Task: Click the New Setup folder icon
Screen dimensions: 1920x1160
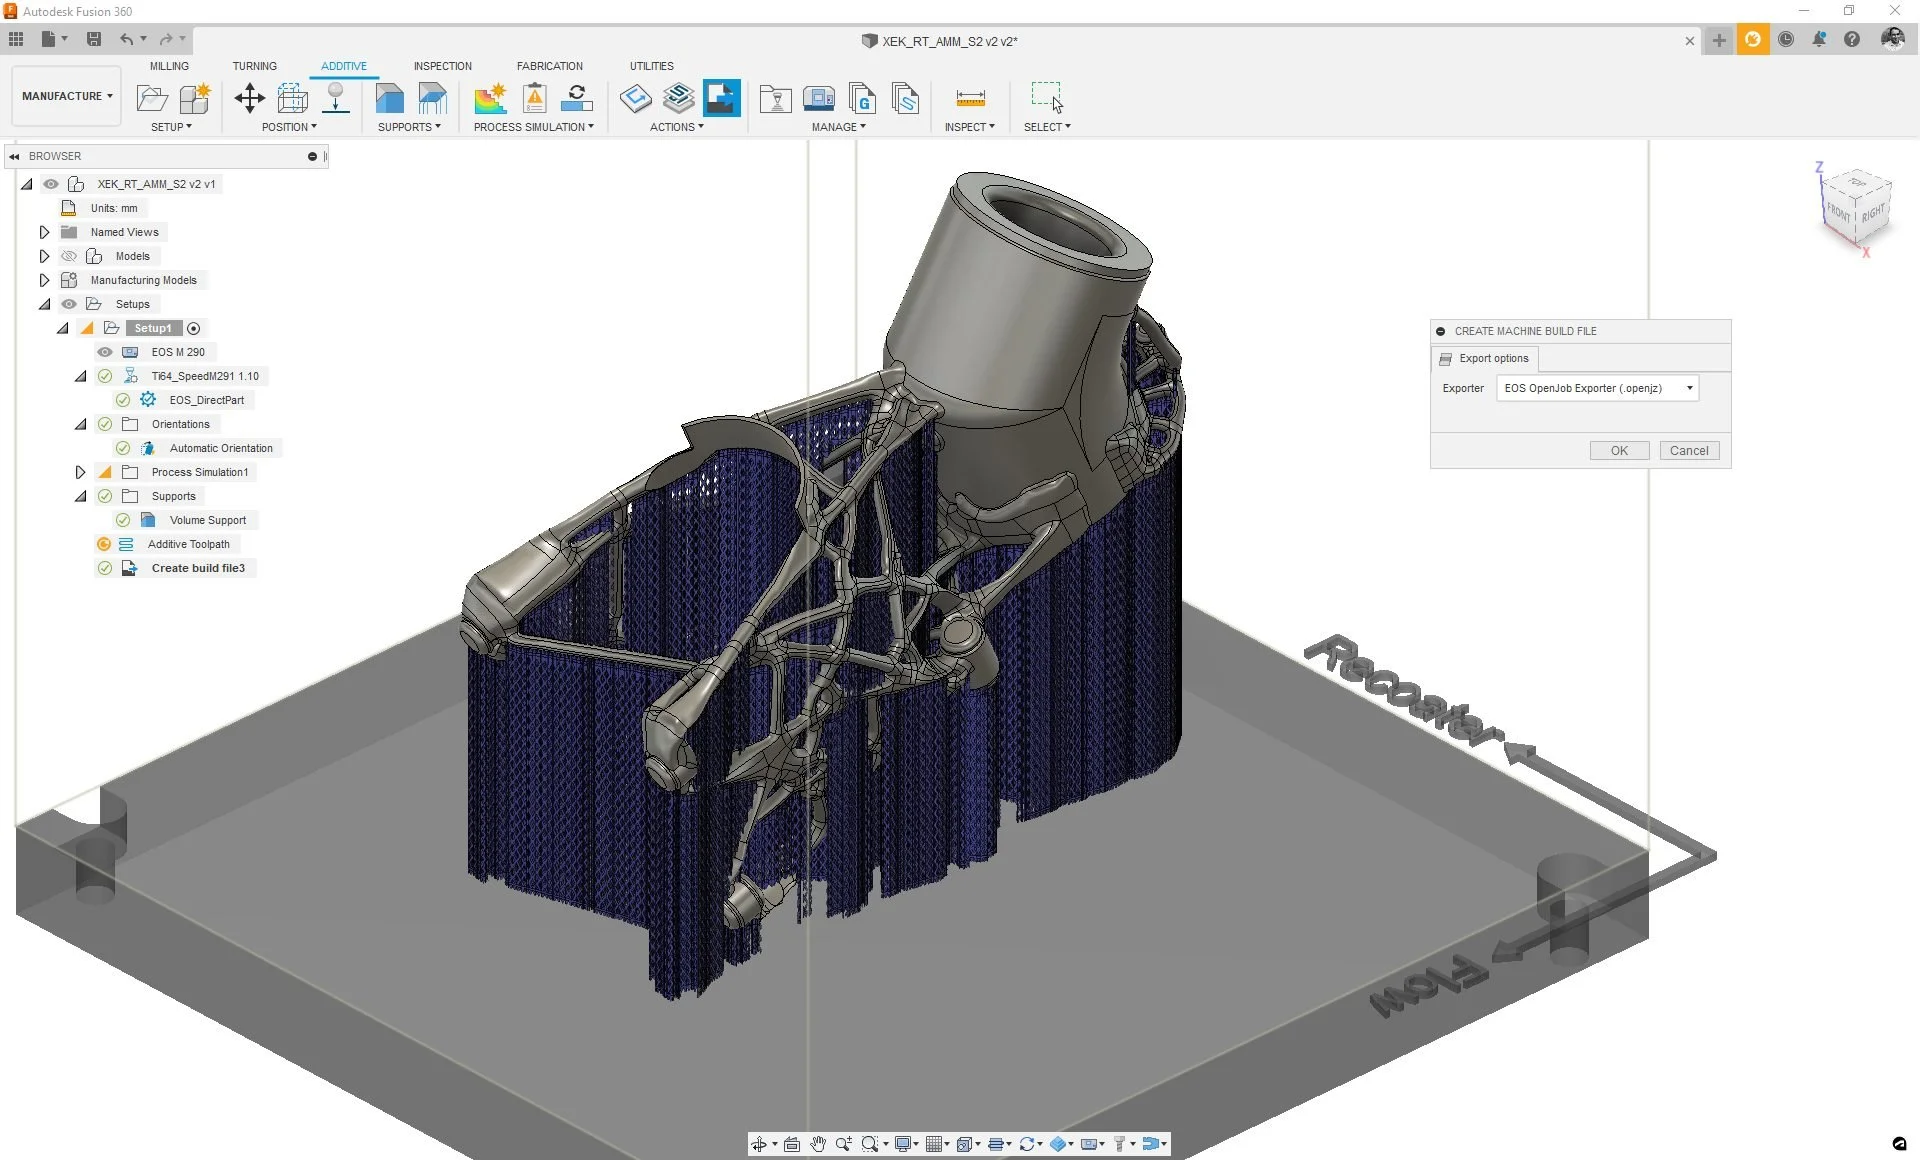Action: pos(151,98)
